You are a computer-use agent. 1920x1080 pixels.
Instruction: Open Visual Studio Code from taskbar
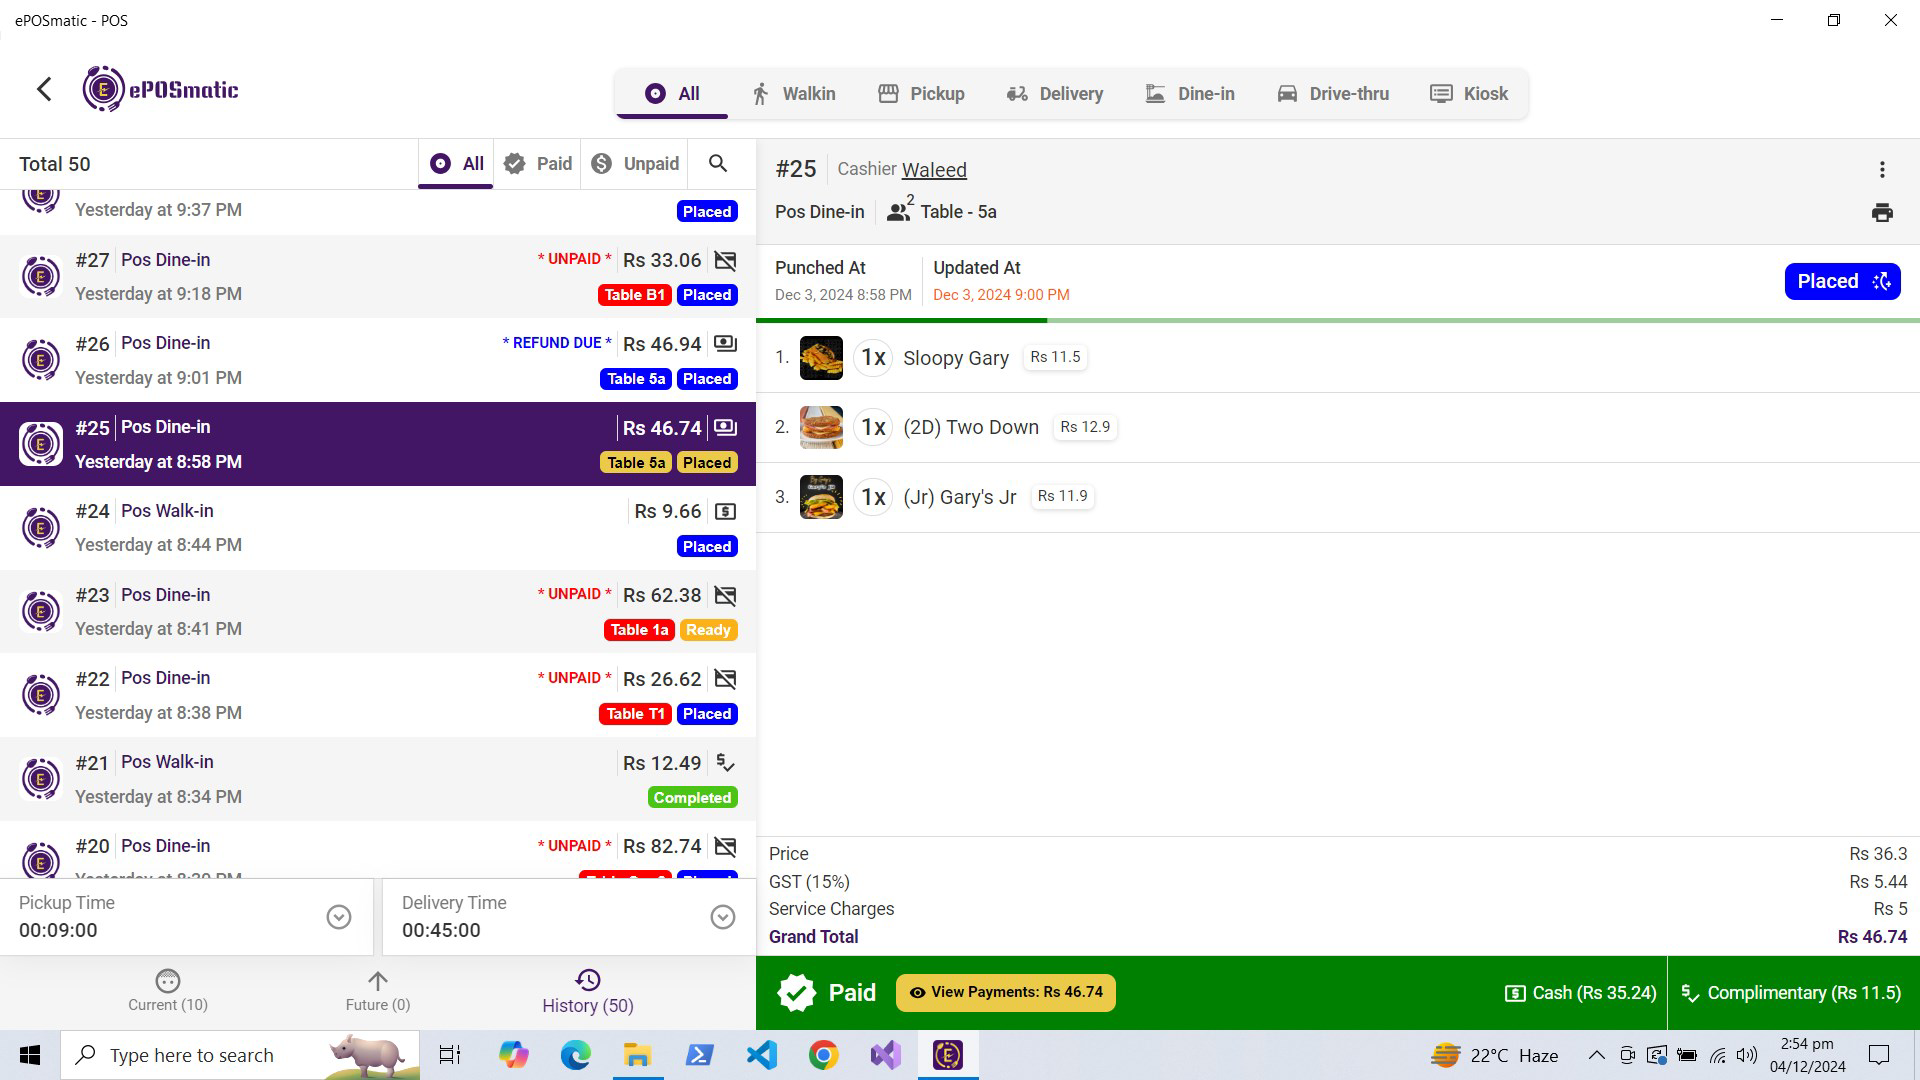point(761,1055)
